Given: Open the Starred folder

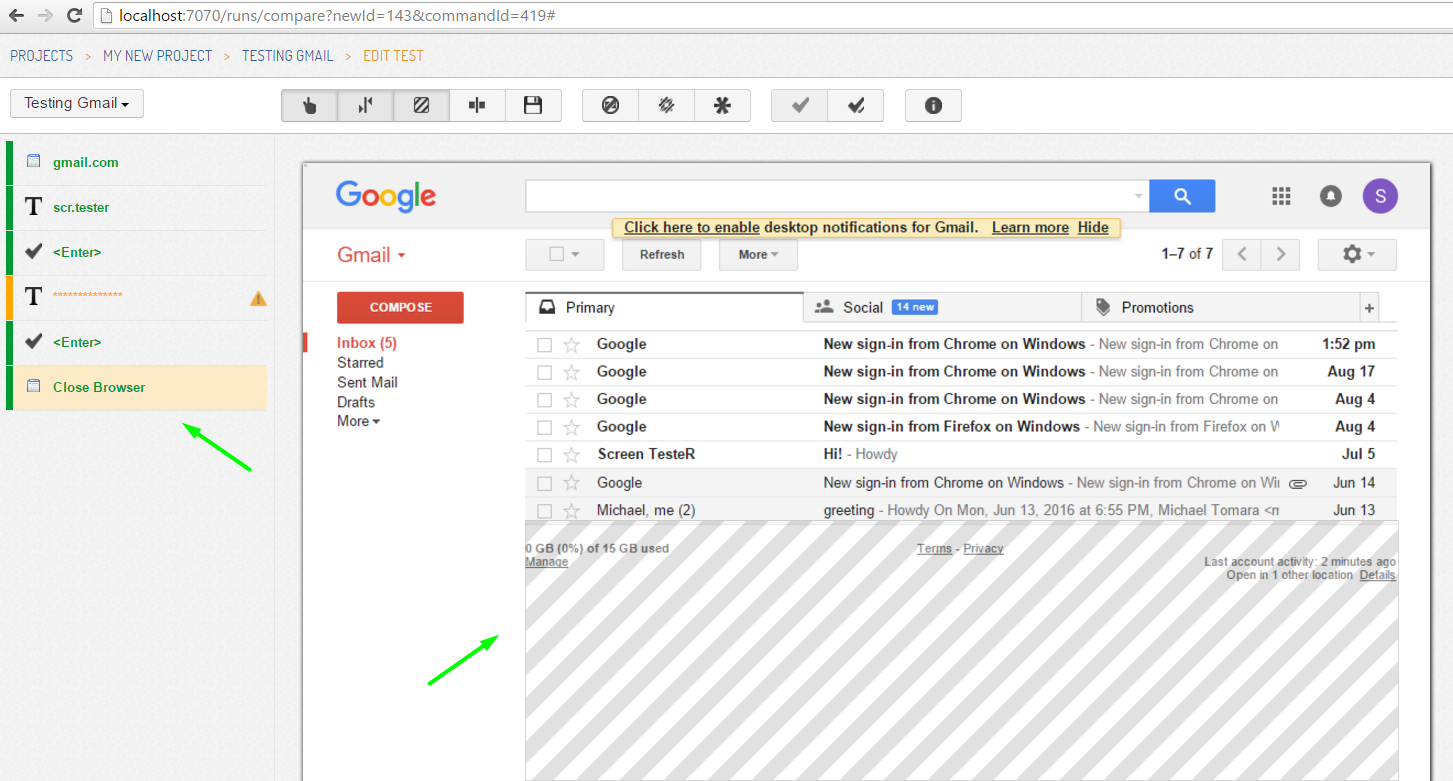Looking at the screenshot, I should click(360, 363).
